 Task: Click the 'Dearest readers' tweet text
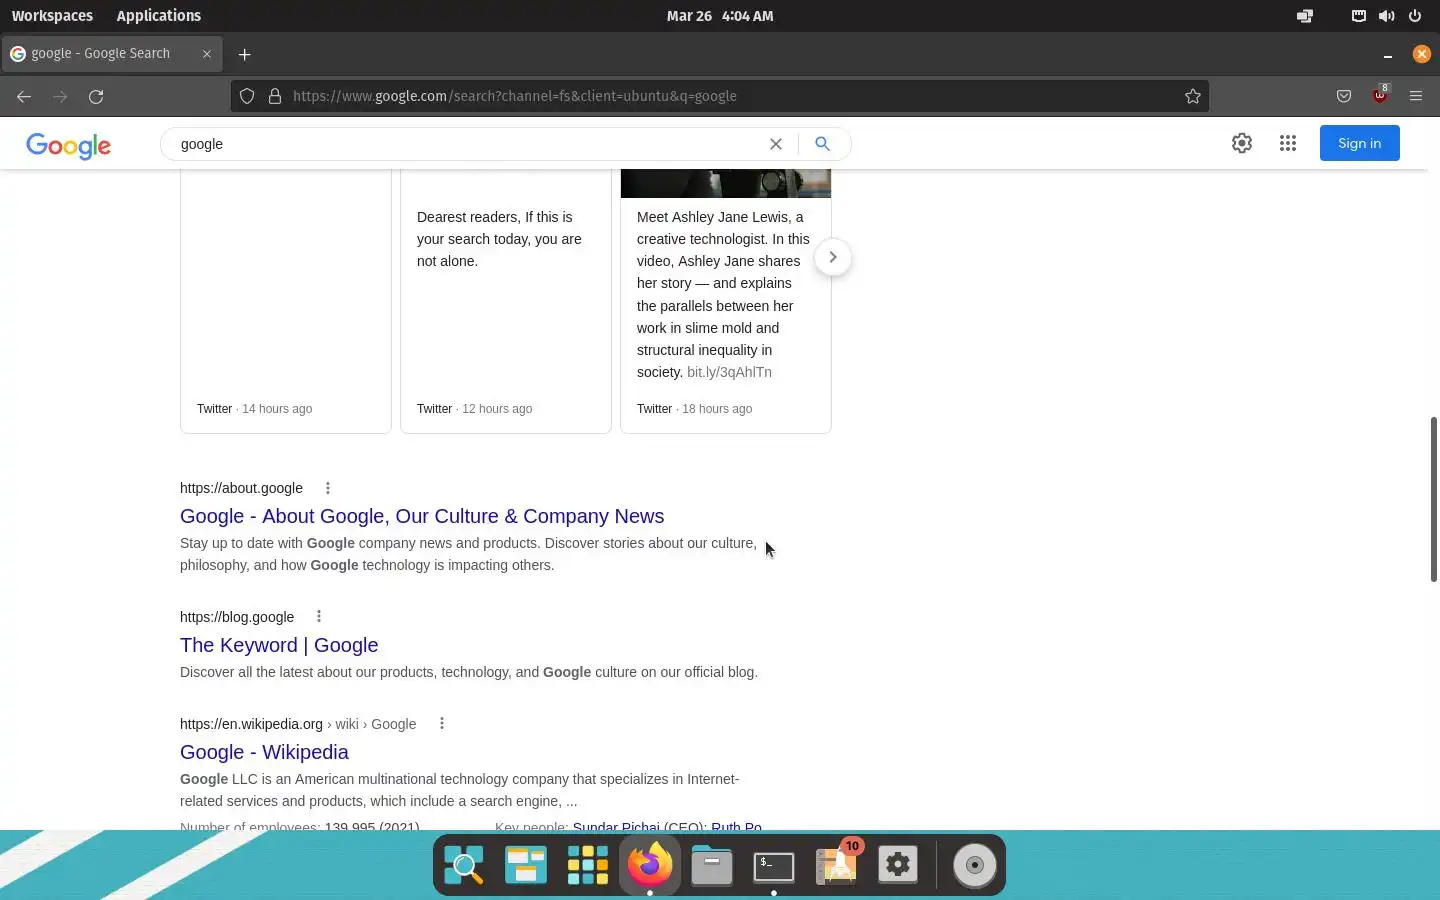[x=499, y=239]
